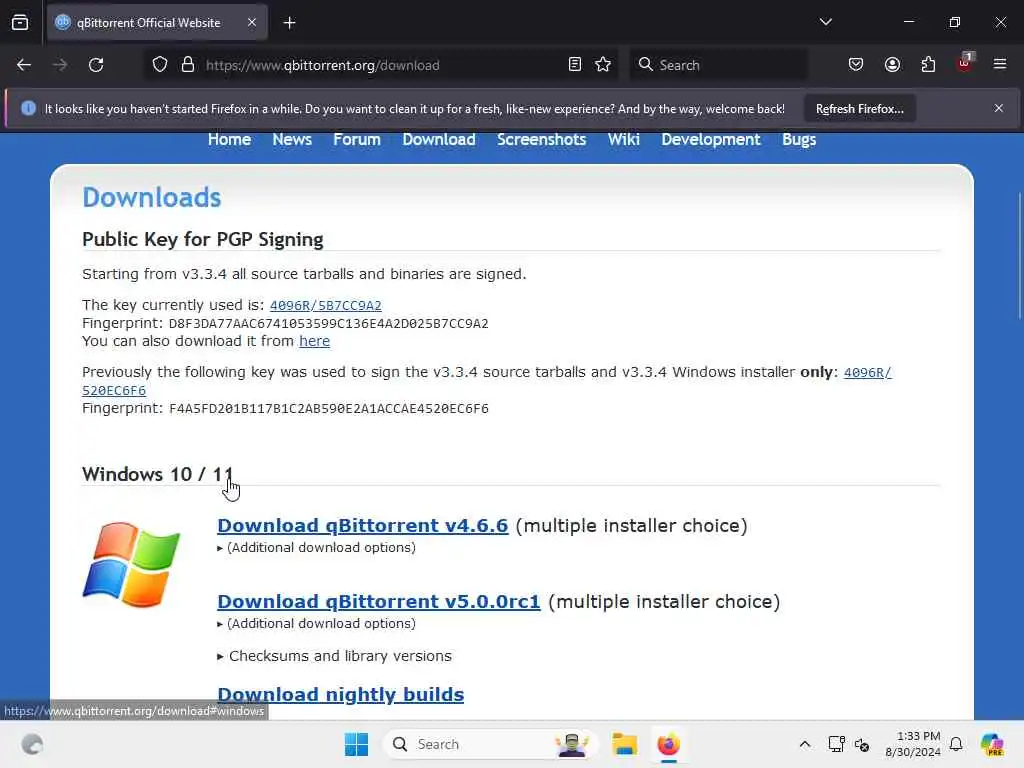Focus the URL address bar
Screen dimensions: 1024x768
(382, 65)
